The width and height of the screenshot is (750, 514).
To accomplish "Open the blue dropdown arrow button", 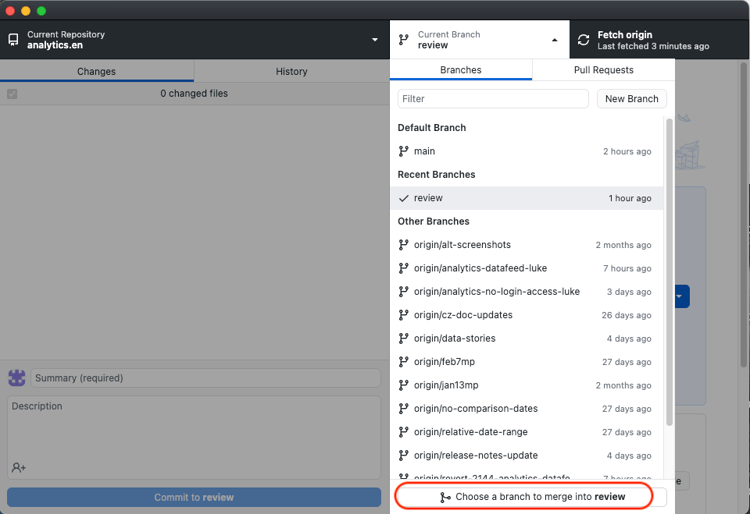I will (x=681, y=296).
